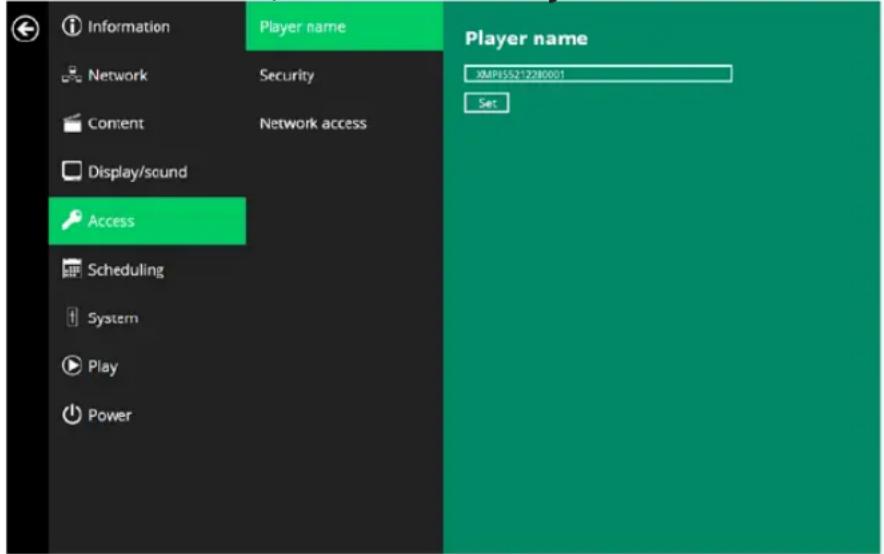The width and height of the screenshot is (884, 554).
Task: Open the Network settings label
Action: click(118, 75)
